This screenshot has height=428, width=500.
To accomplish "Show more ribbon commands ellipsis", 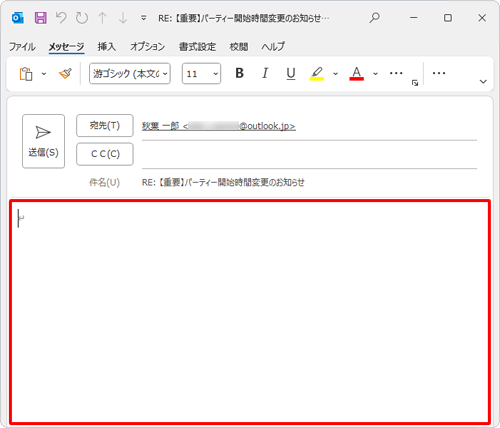I will (439, 73).
